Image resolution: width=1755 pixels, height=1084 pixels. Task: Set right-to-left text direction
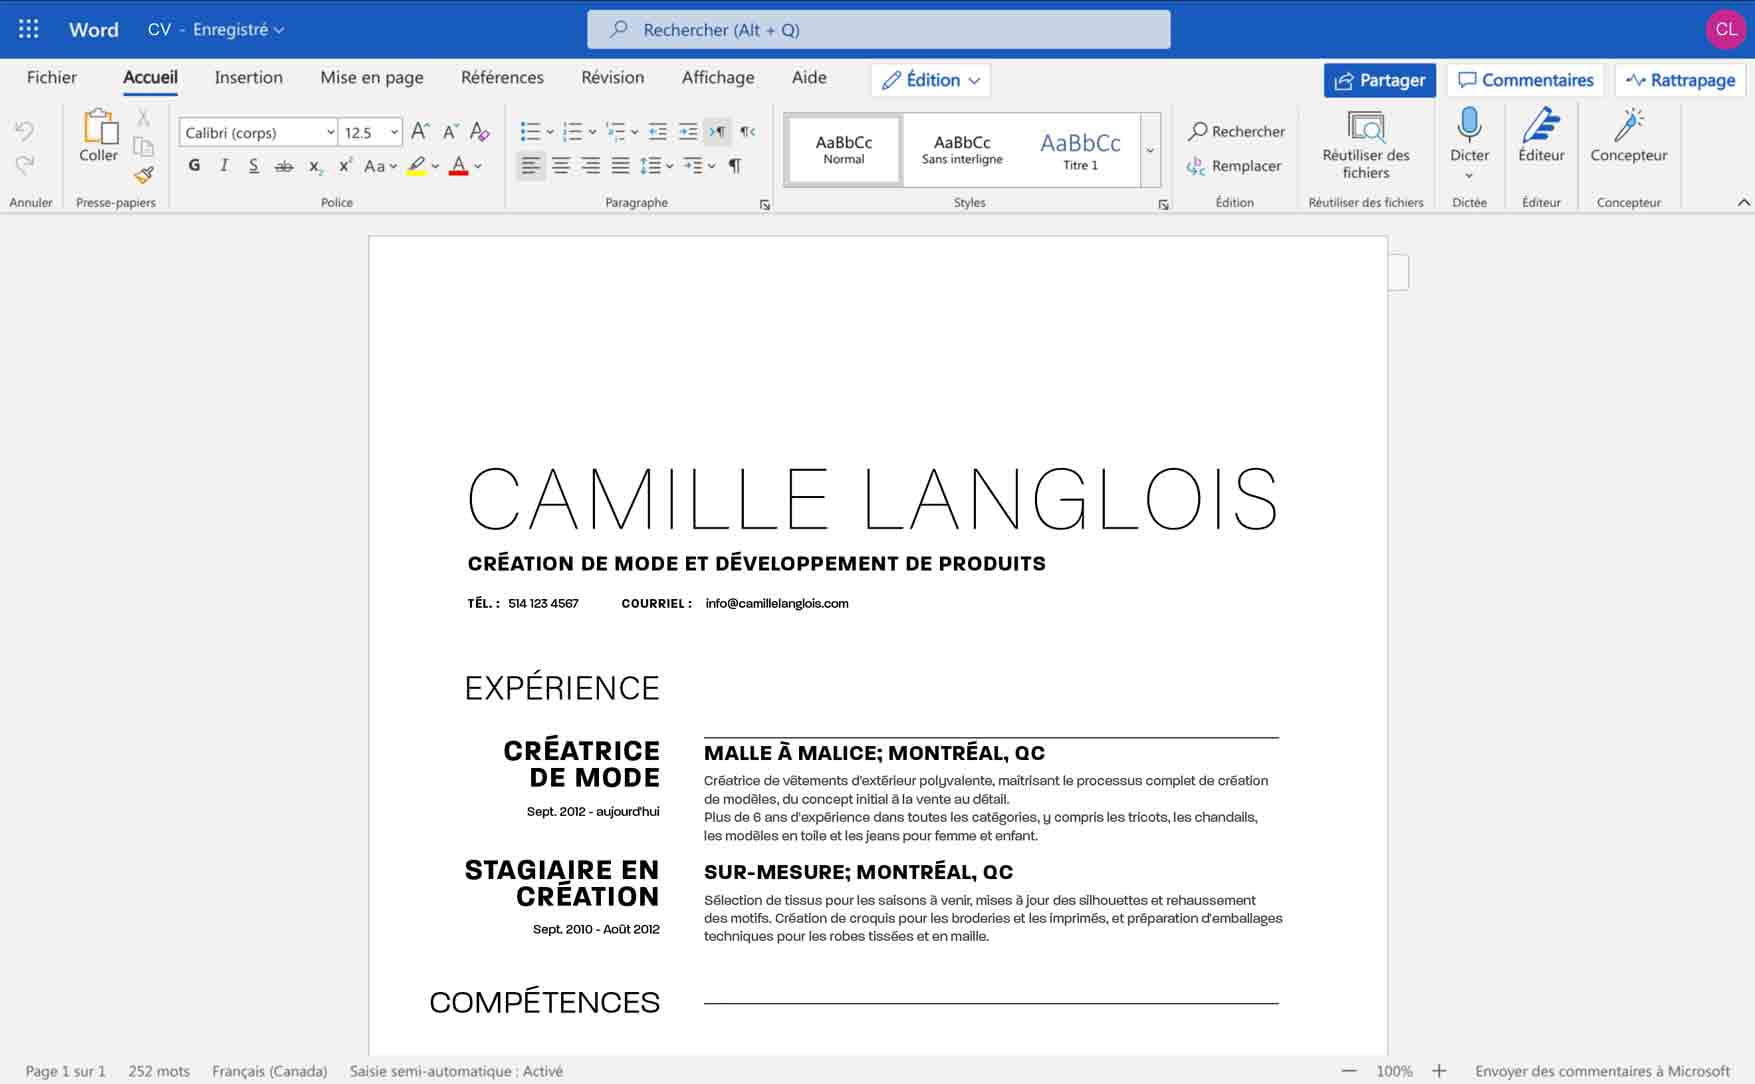click(747, 131)
